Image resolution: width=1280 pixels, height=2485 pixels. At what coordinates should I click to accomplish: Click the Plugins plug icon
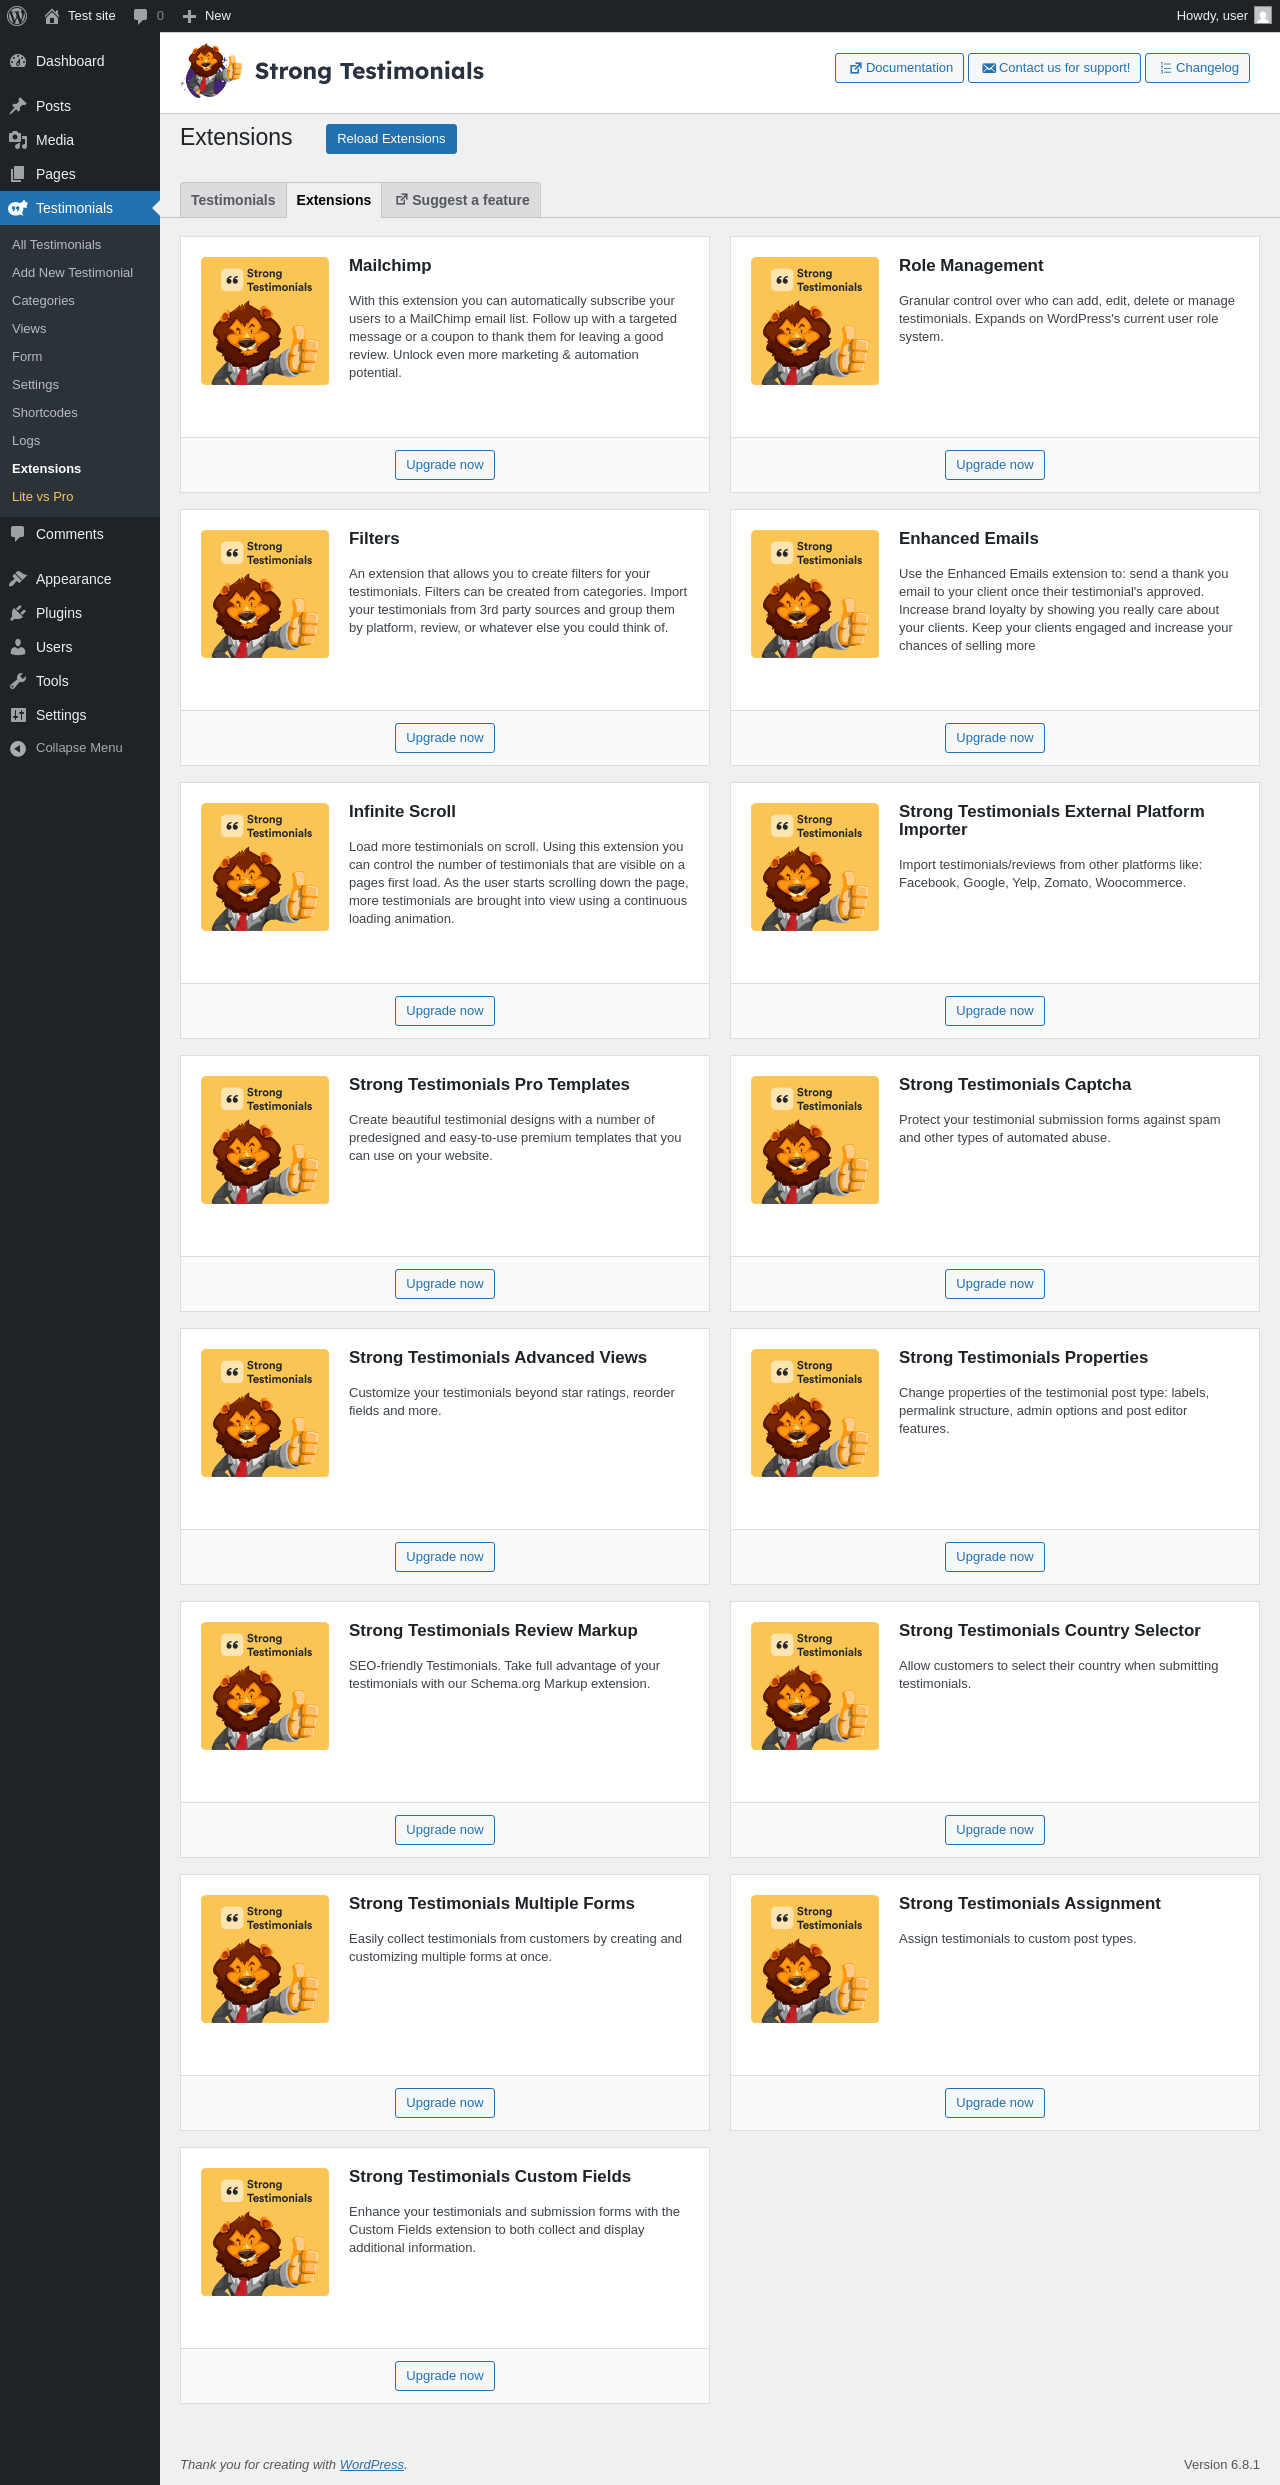tap(18, 613)
